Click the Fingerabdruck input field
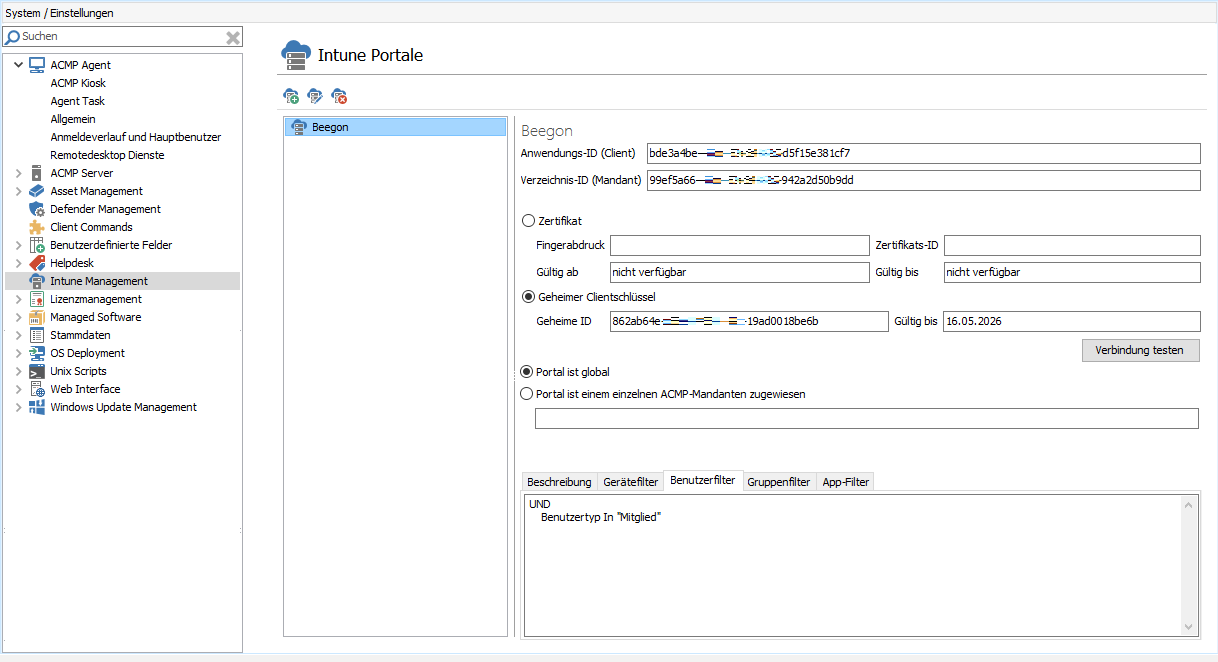Image resolution: width=1218 pixels, height=662 pixels. [x=740, y=245]
